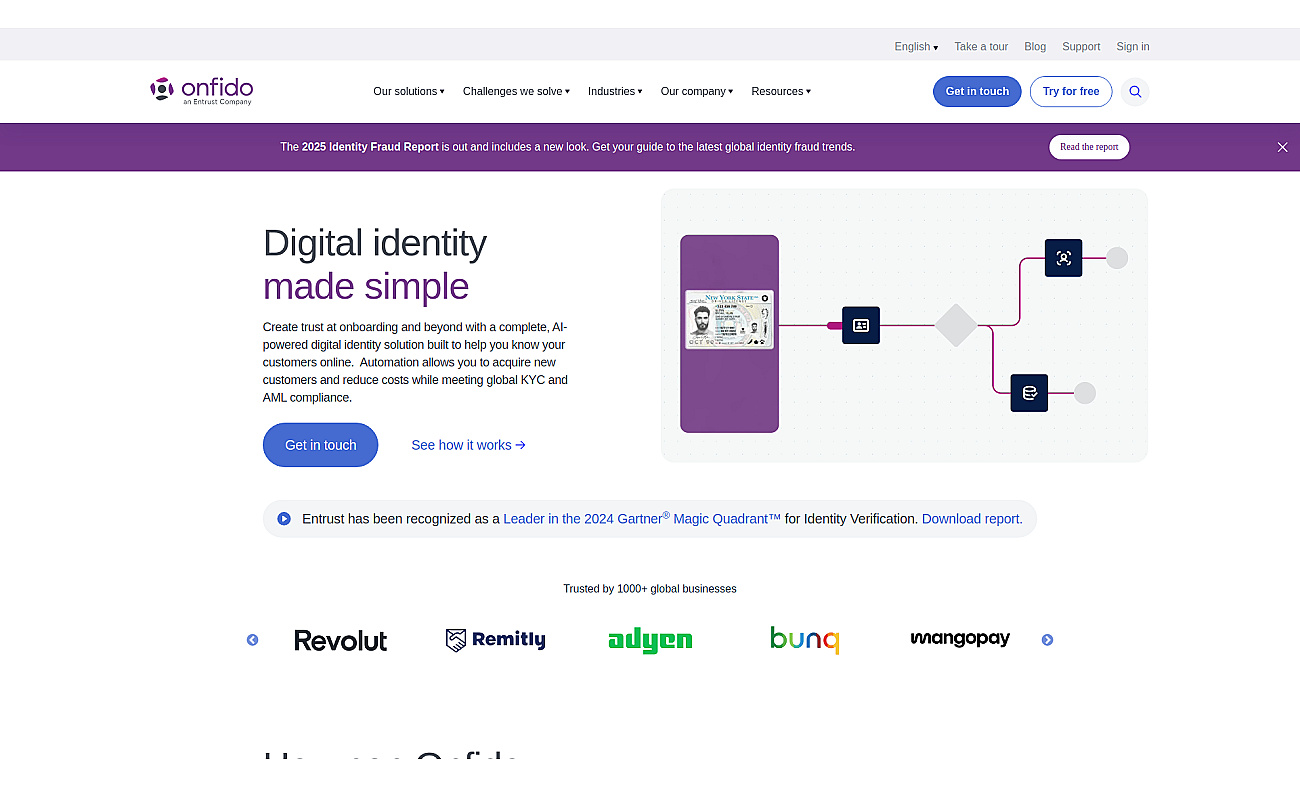The height and width of the screenshot is (788, 1300).
Task: Click Sign in at the top
Action: [x=1133, y=46]
